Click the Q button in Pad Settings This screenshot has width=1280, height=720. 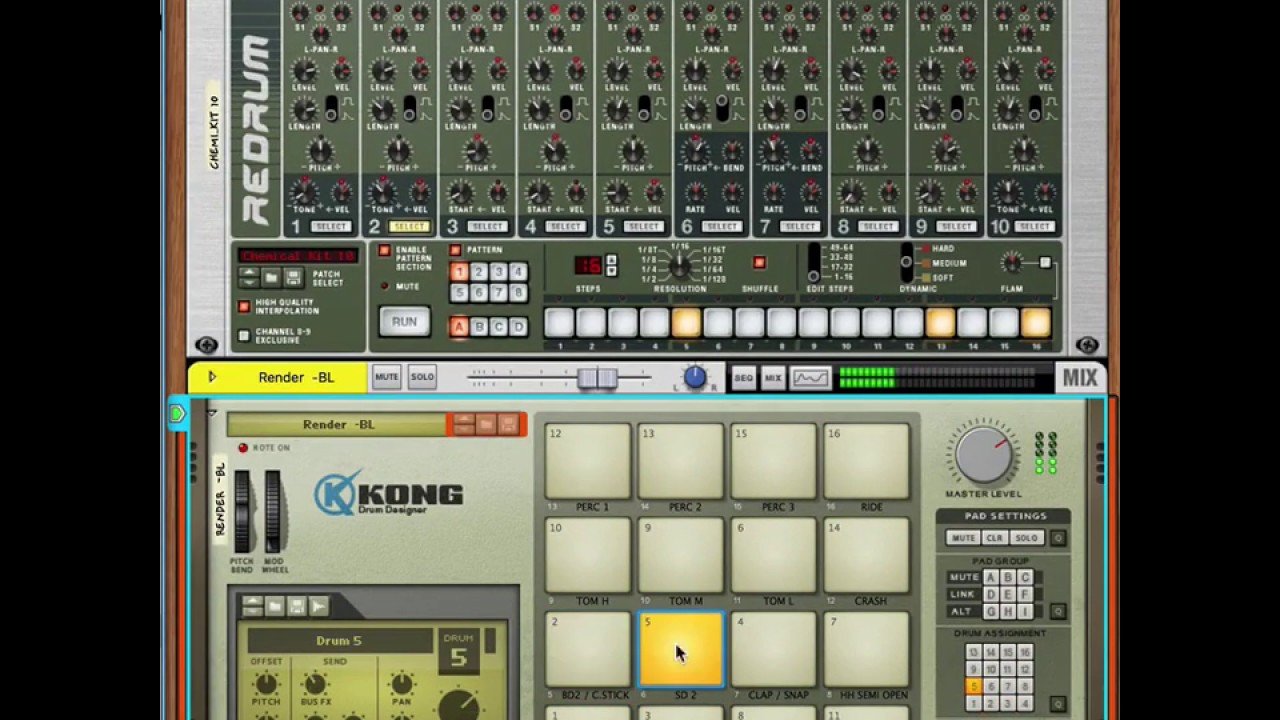tap(1058, 538)
